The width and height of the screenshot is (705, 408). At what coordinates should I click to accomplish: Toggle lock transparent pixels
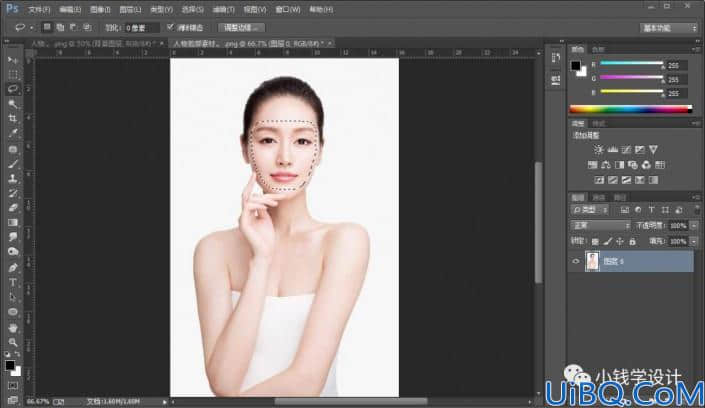(595, 242)
